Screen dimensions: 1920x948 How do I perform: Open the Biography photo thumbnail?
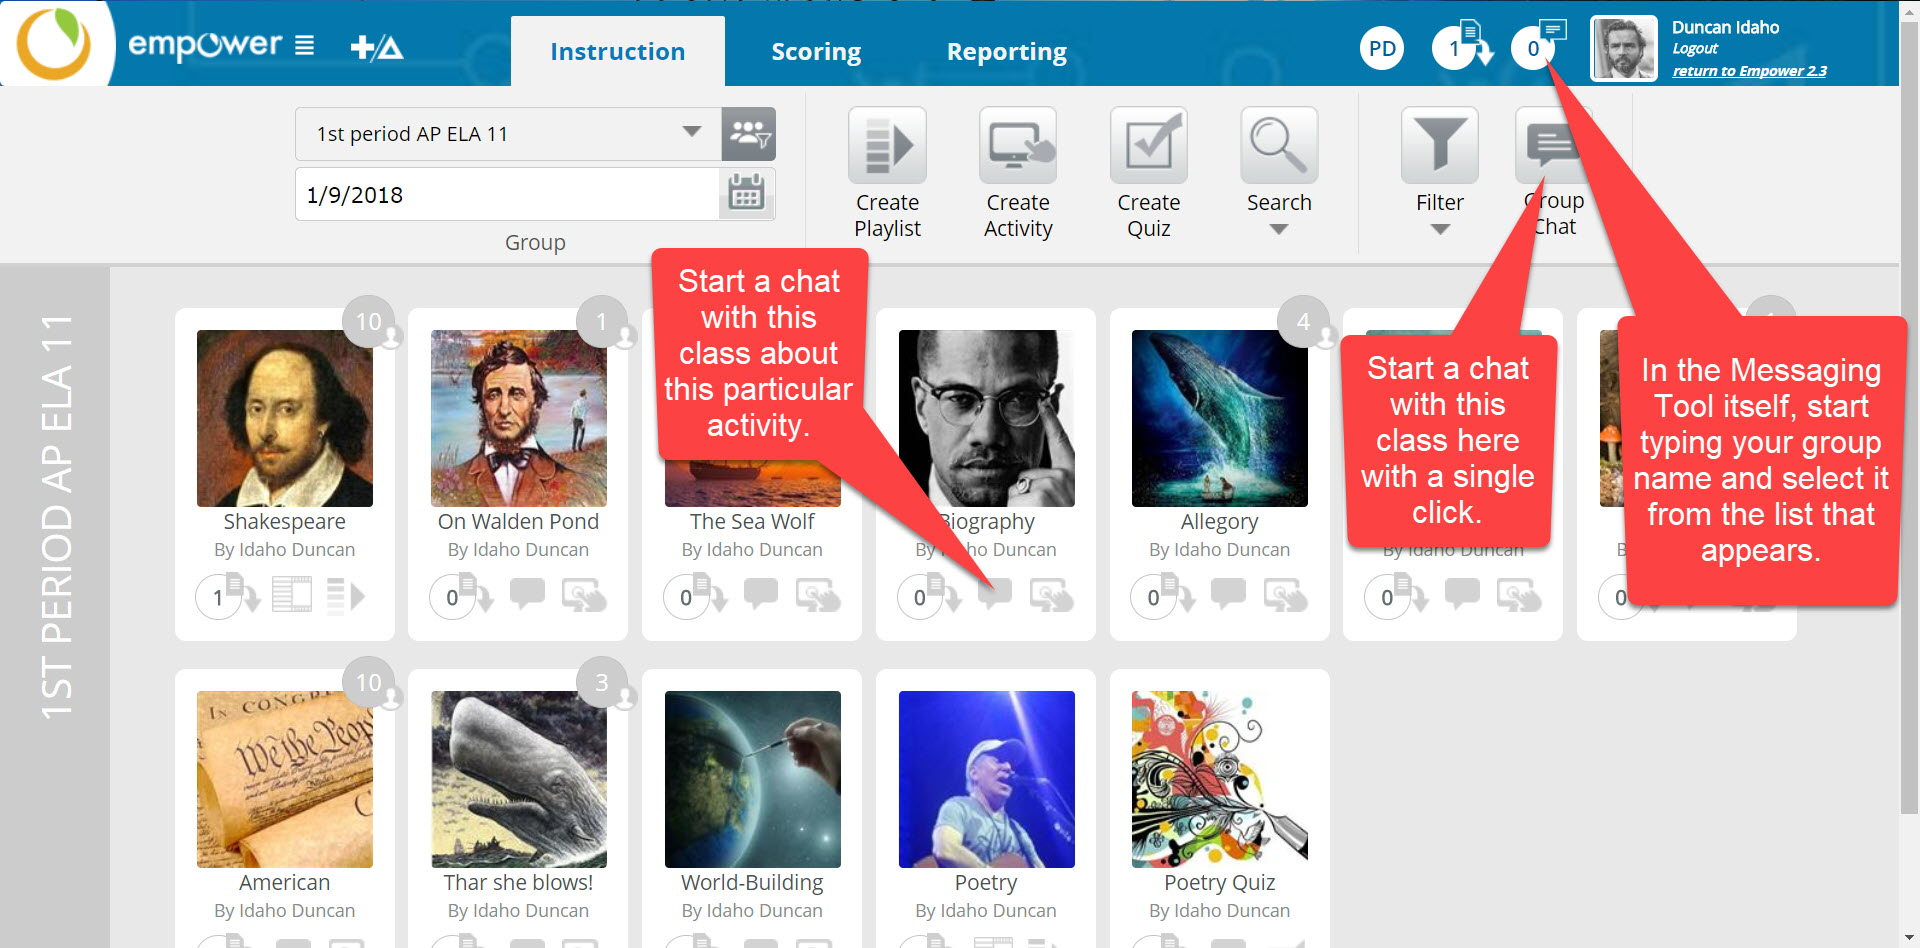pyautogui.click(x=987, y=418)
